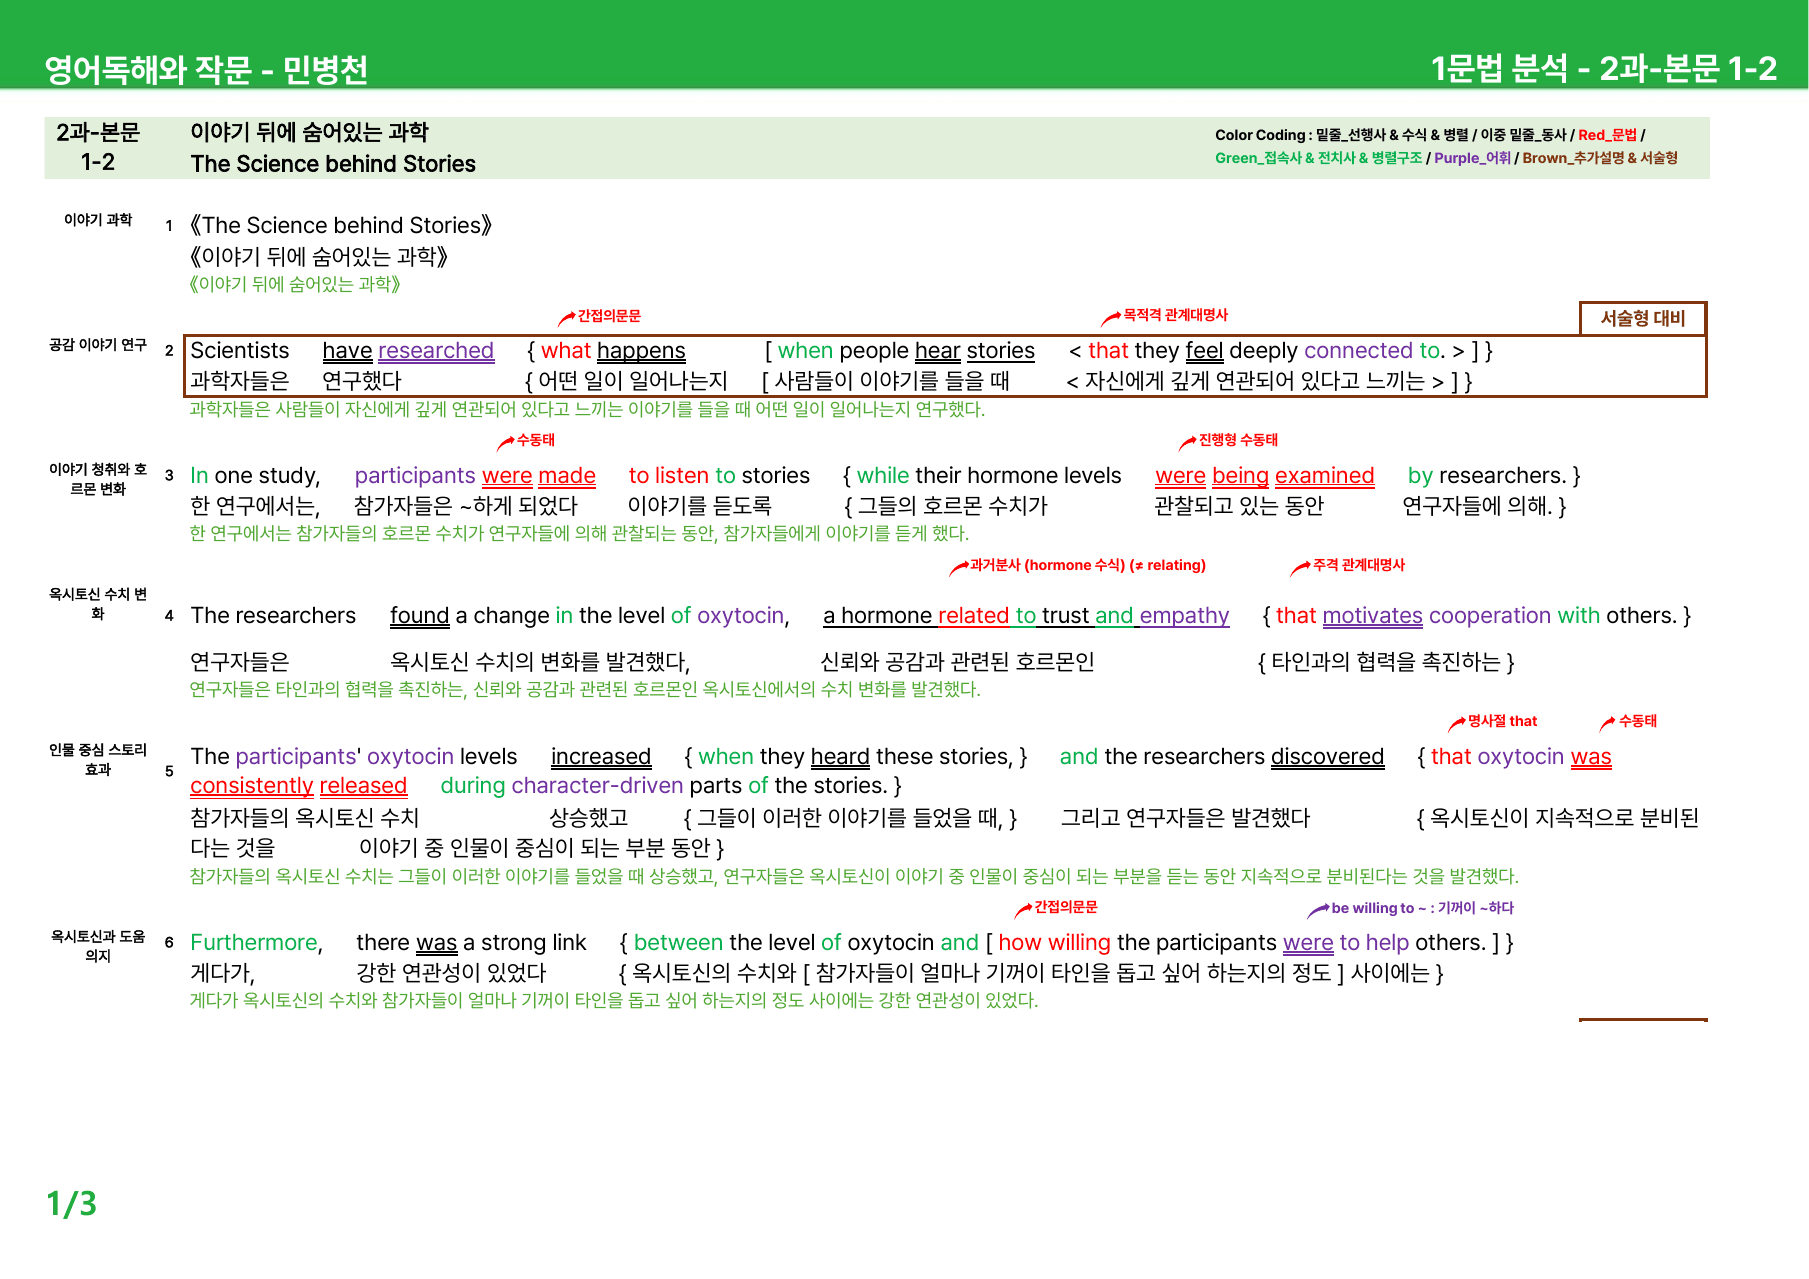Image resolution: width=1809 pixels, height=1279 pixels.
Task: Click the green translation starting '게다가 옥시토신의 수치와'
Action: (x=614, y=1000)
